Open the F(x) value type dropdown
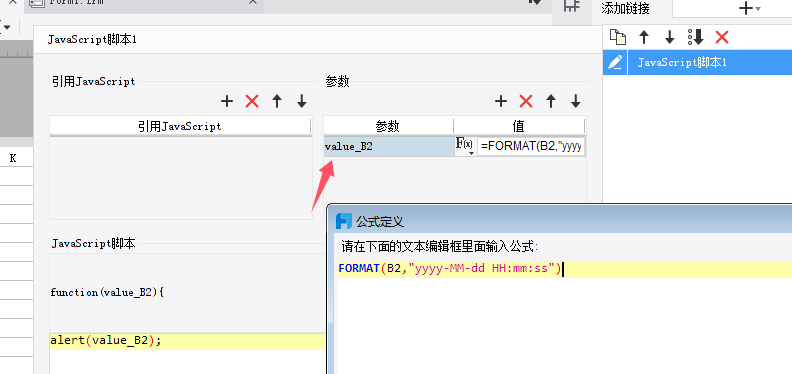 465,146
